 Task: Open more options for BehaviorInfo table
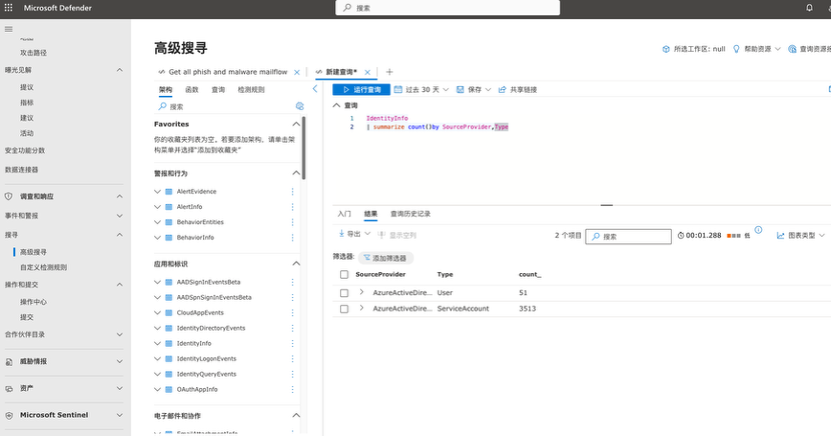point(292,238)
